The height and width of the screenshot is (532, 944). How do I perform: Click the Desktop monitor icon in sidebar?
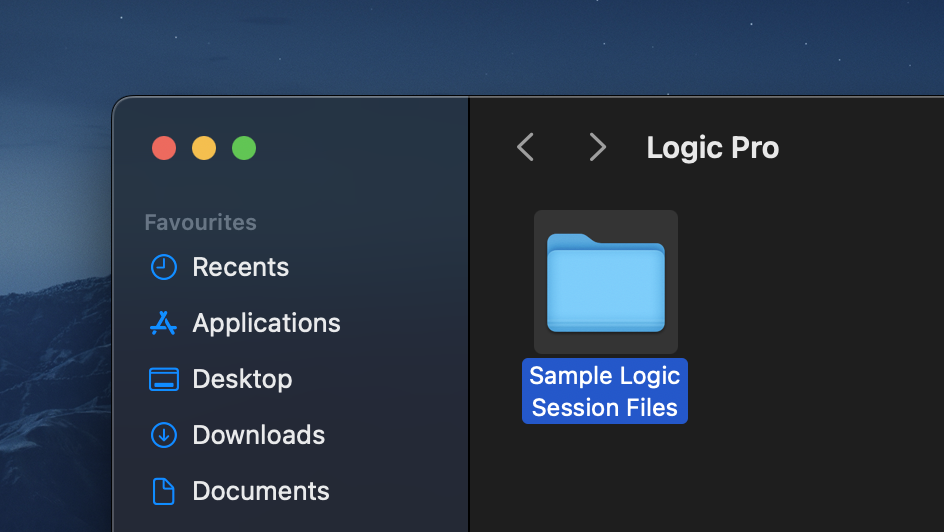[x=163, y=379]
